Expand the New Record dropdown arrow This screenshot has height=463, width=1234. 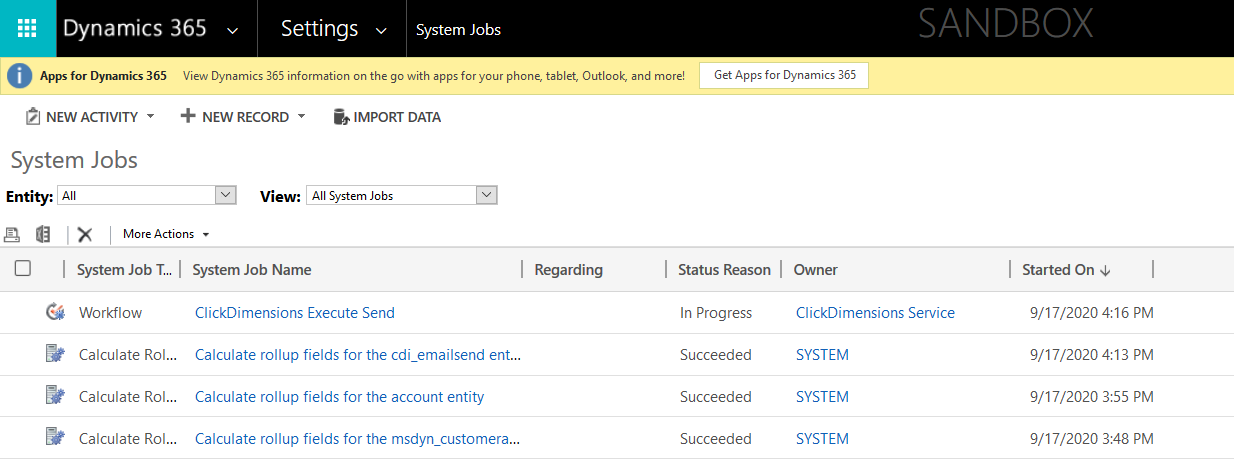[x=301, y=116]
